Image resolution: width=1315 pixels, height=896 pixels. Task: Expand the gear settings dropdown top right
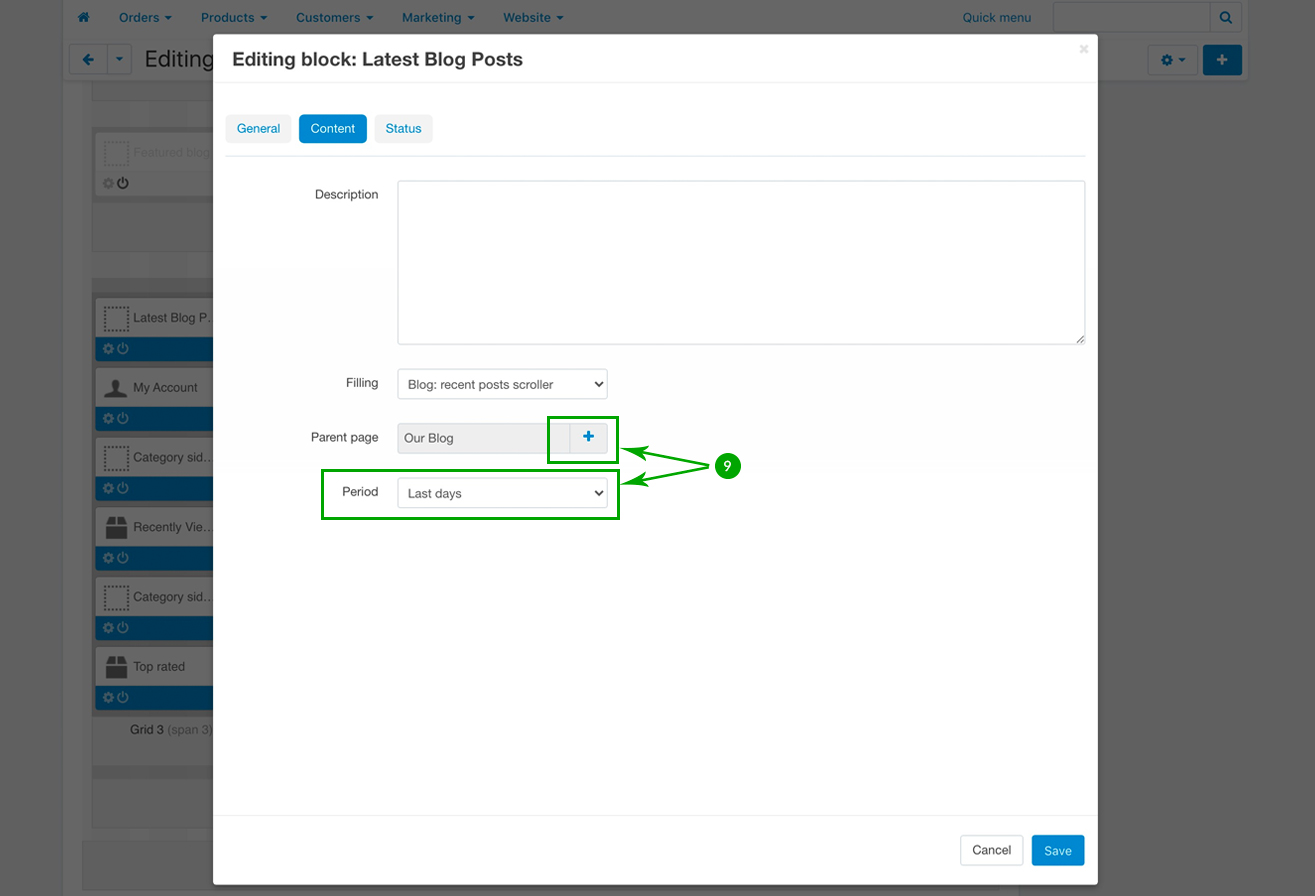tap(1172, 60)
